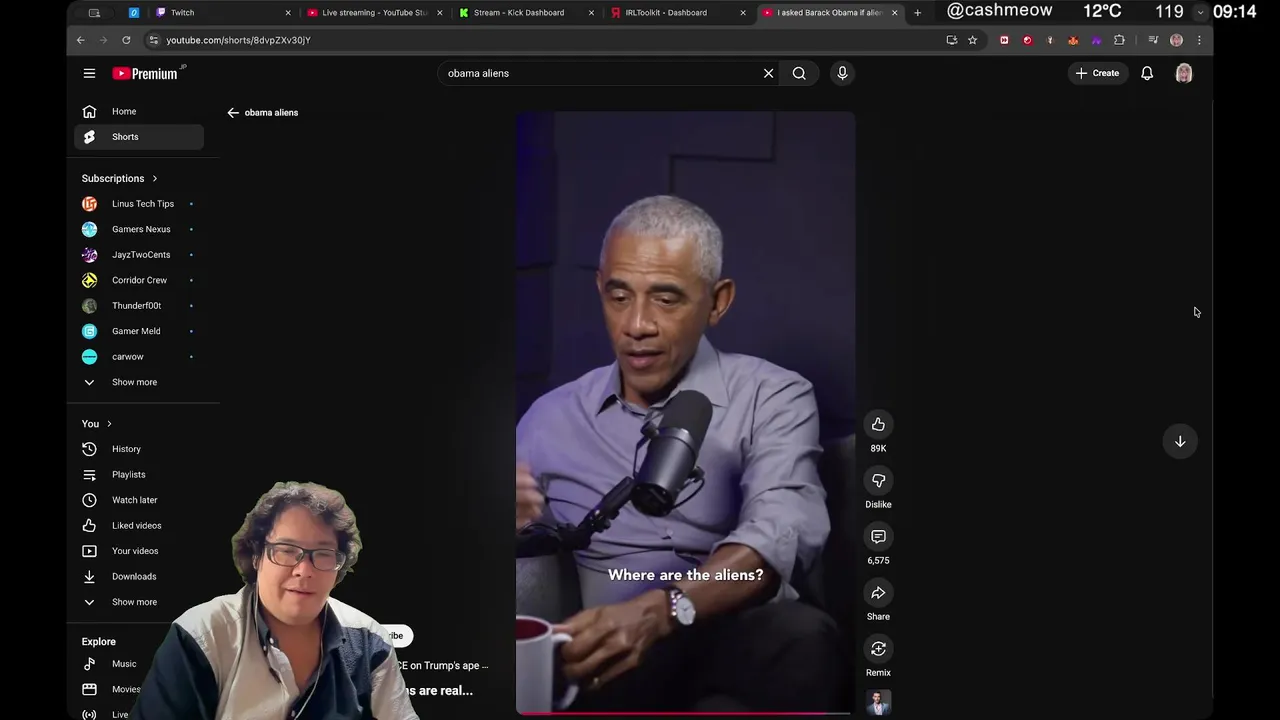Open Music under Explore

[124, 664]
